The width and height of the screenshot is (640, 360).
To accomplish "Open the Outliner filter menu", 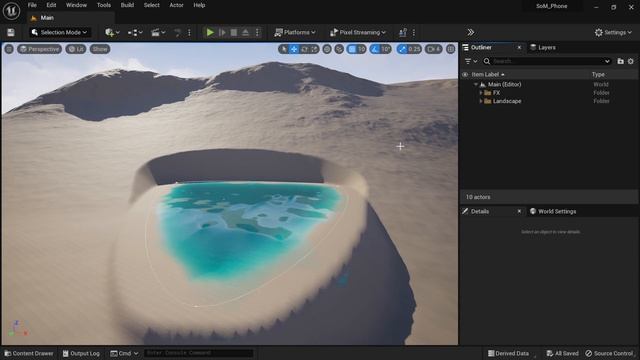I will coord(471,61).
